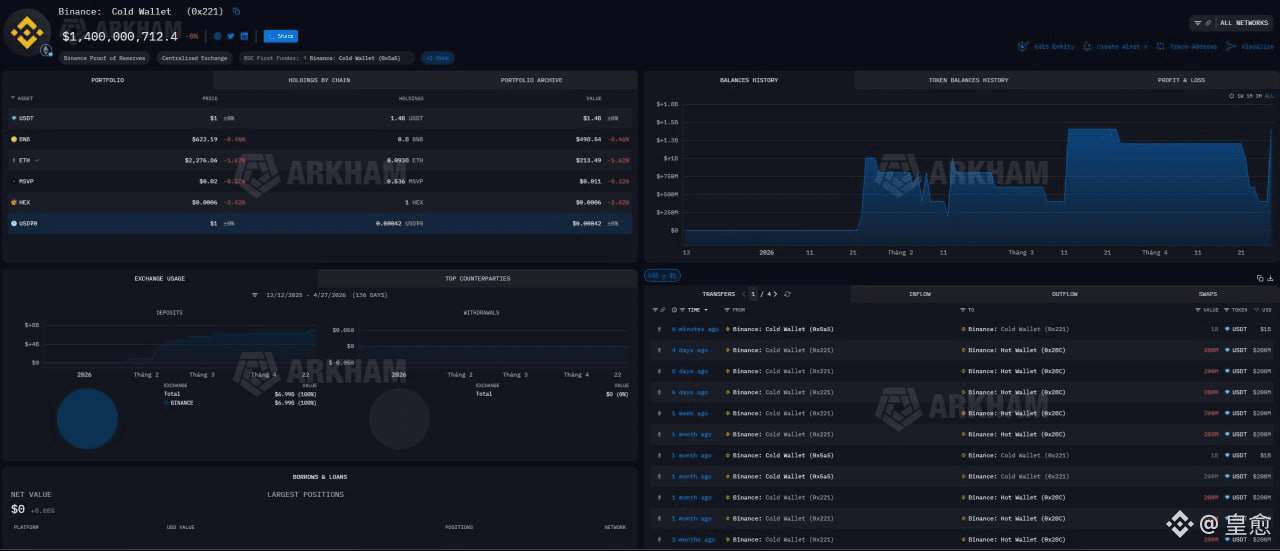Go to next transfers page arrow

777,294
